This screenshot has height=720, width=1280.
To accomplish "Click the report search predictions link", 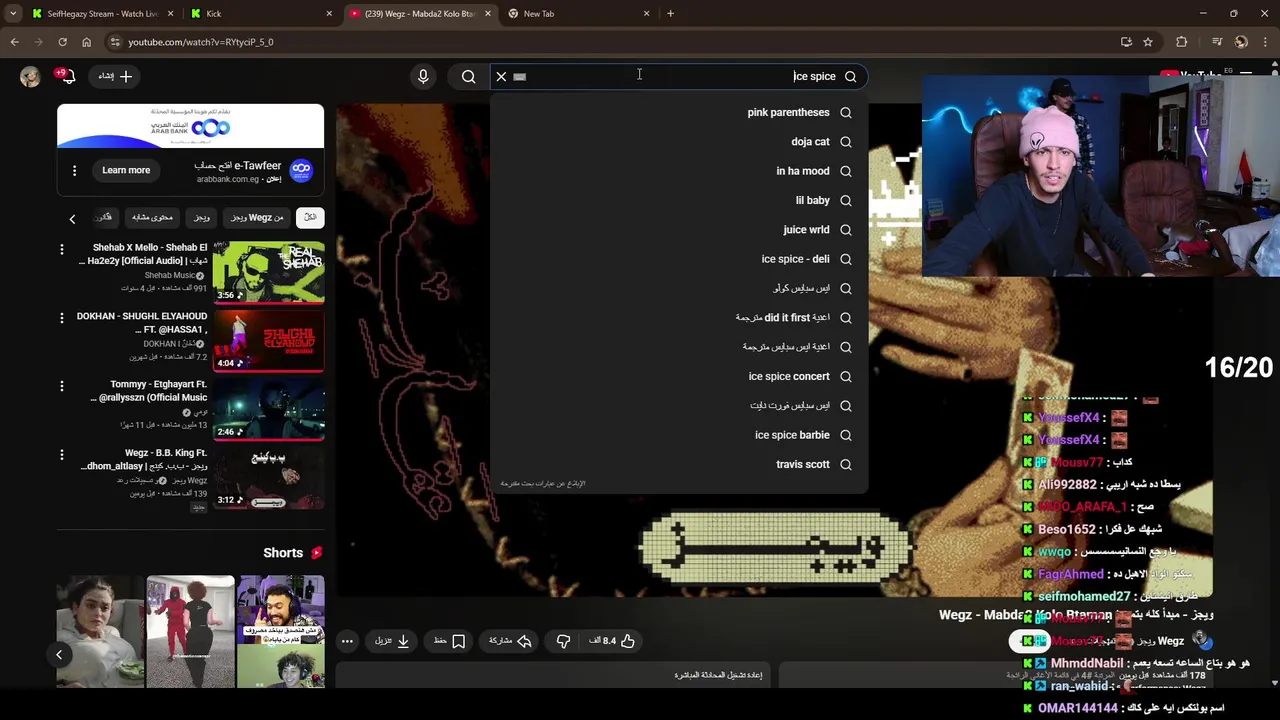I will click(x=543, y=484).
